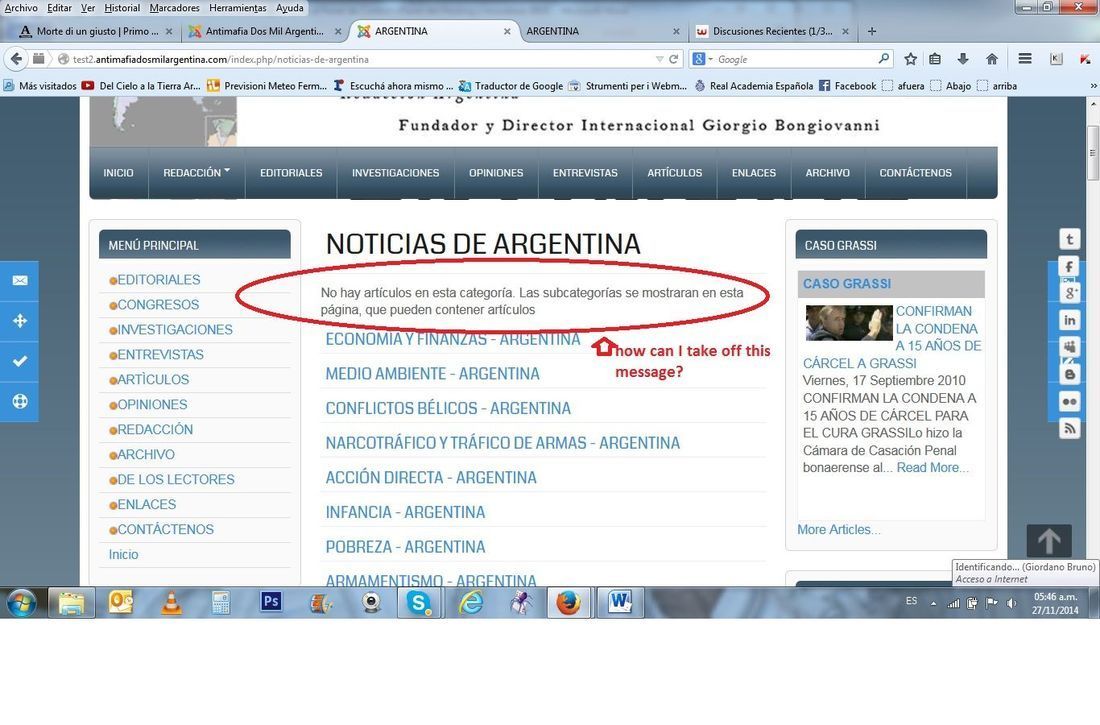
Task: Open the Windows Start button
Action: (x=21, y=603)
